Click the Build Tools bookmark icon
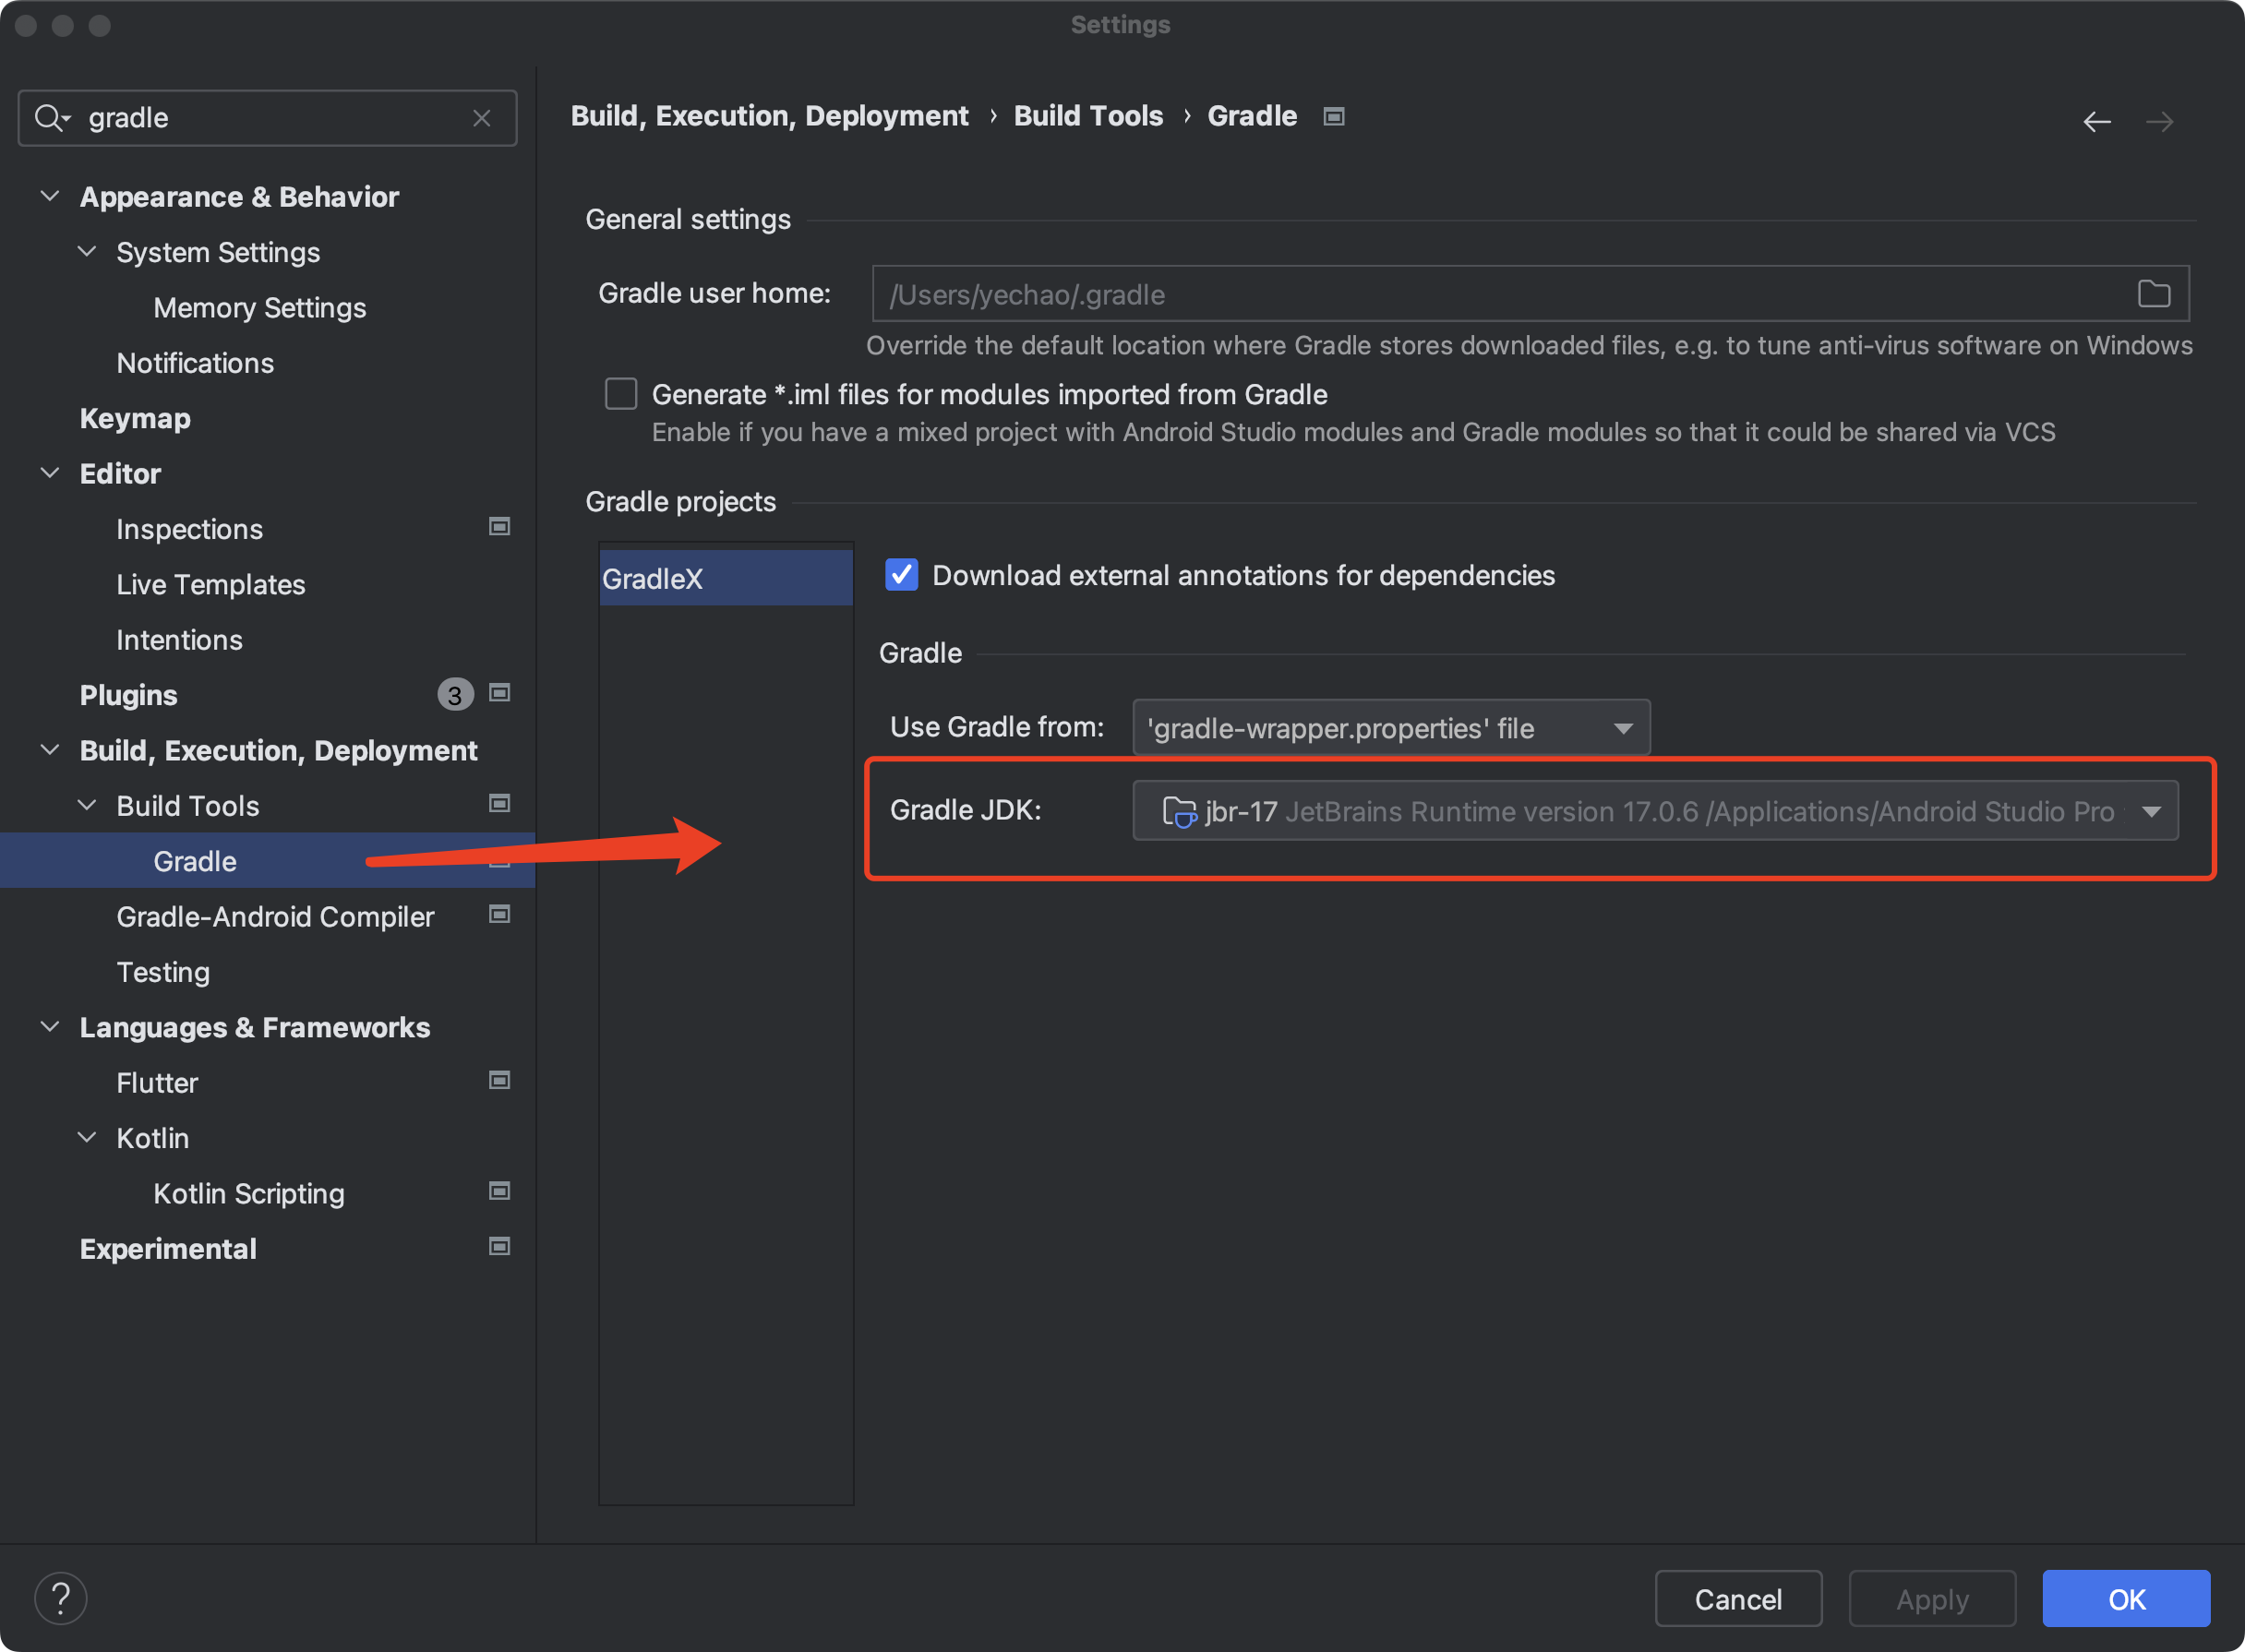Screen dimensions: 2245x1652 coord(498,805)
